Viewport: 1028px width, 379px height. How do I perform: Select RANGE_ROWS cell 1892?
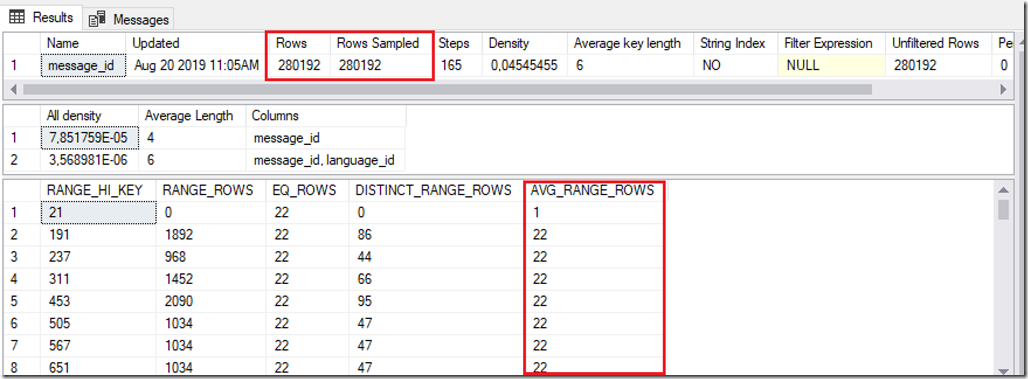210,235
